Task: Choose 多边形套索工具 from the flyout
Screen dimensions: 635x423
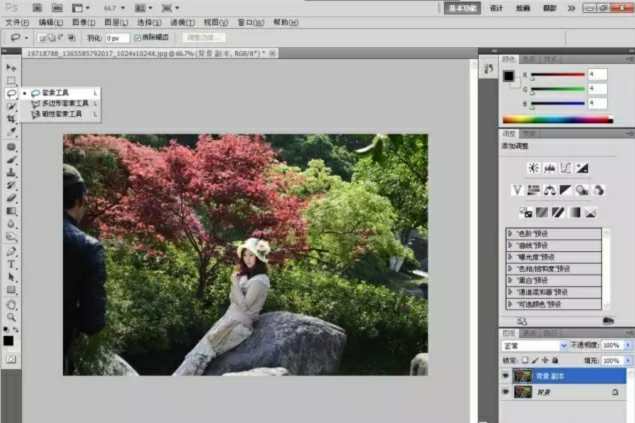Action: tap(61, 104)
